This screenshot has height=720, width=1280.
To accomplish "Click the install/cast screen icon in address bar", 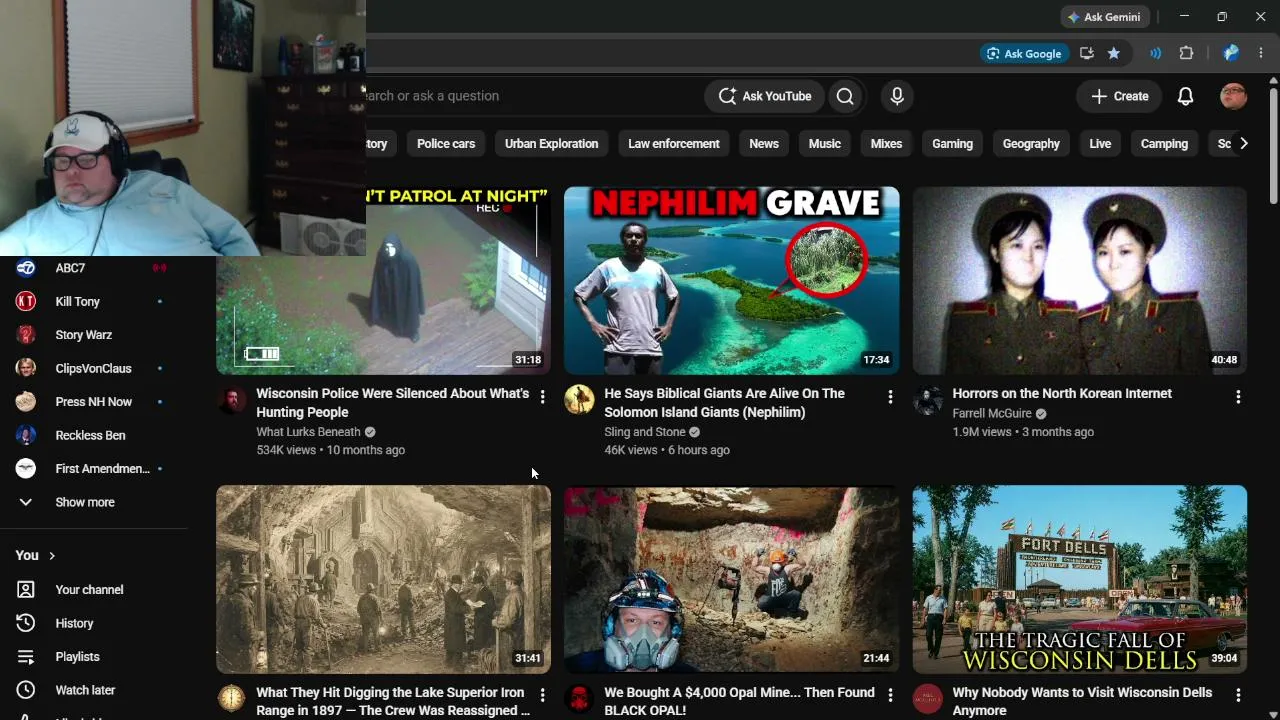I will (1087, 53).
